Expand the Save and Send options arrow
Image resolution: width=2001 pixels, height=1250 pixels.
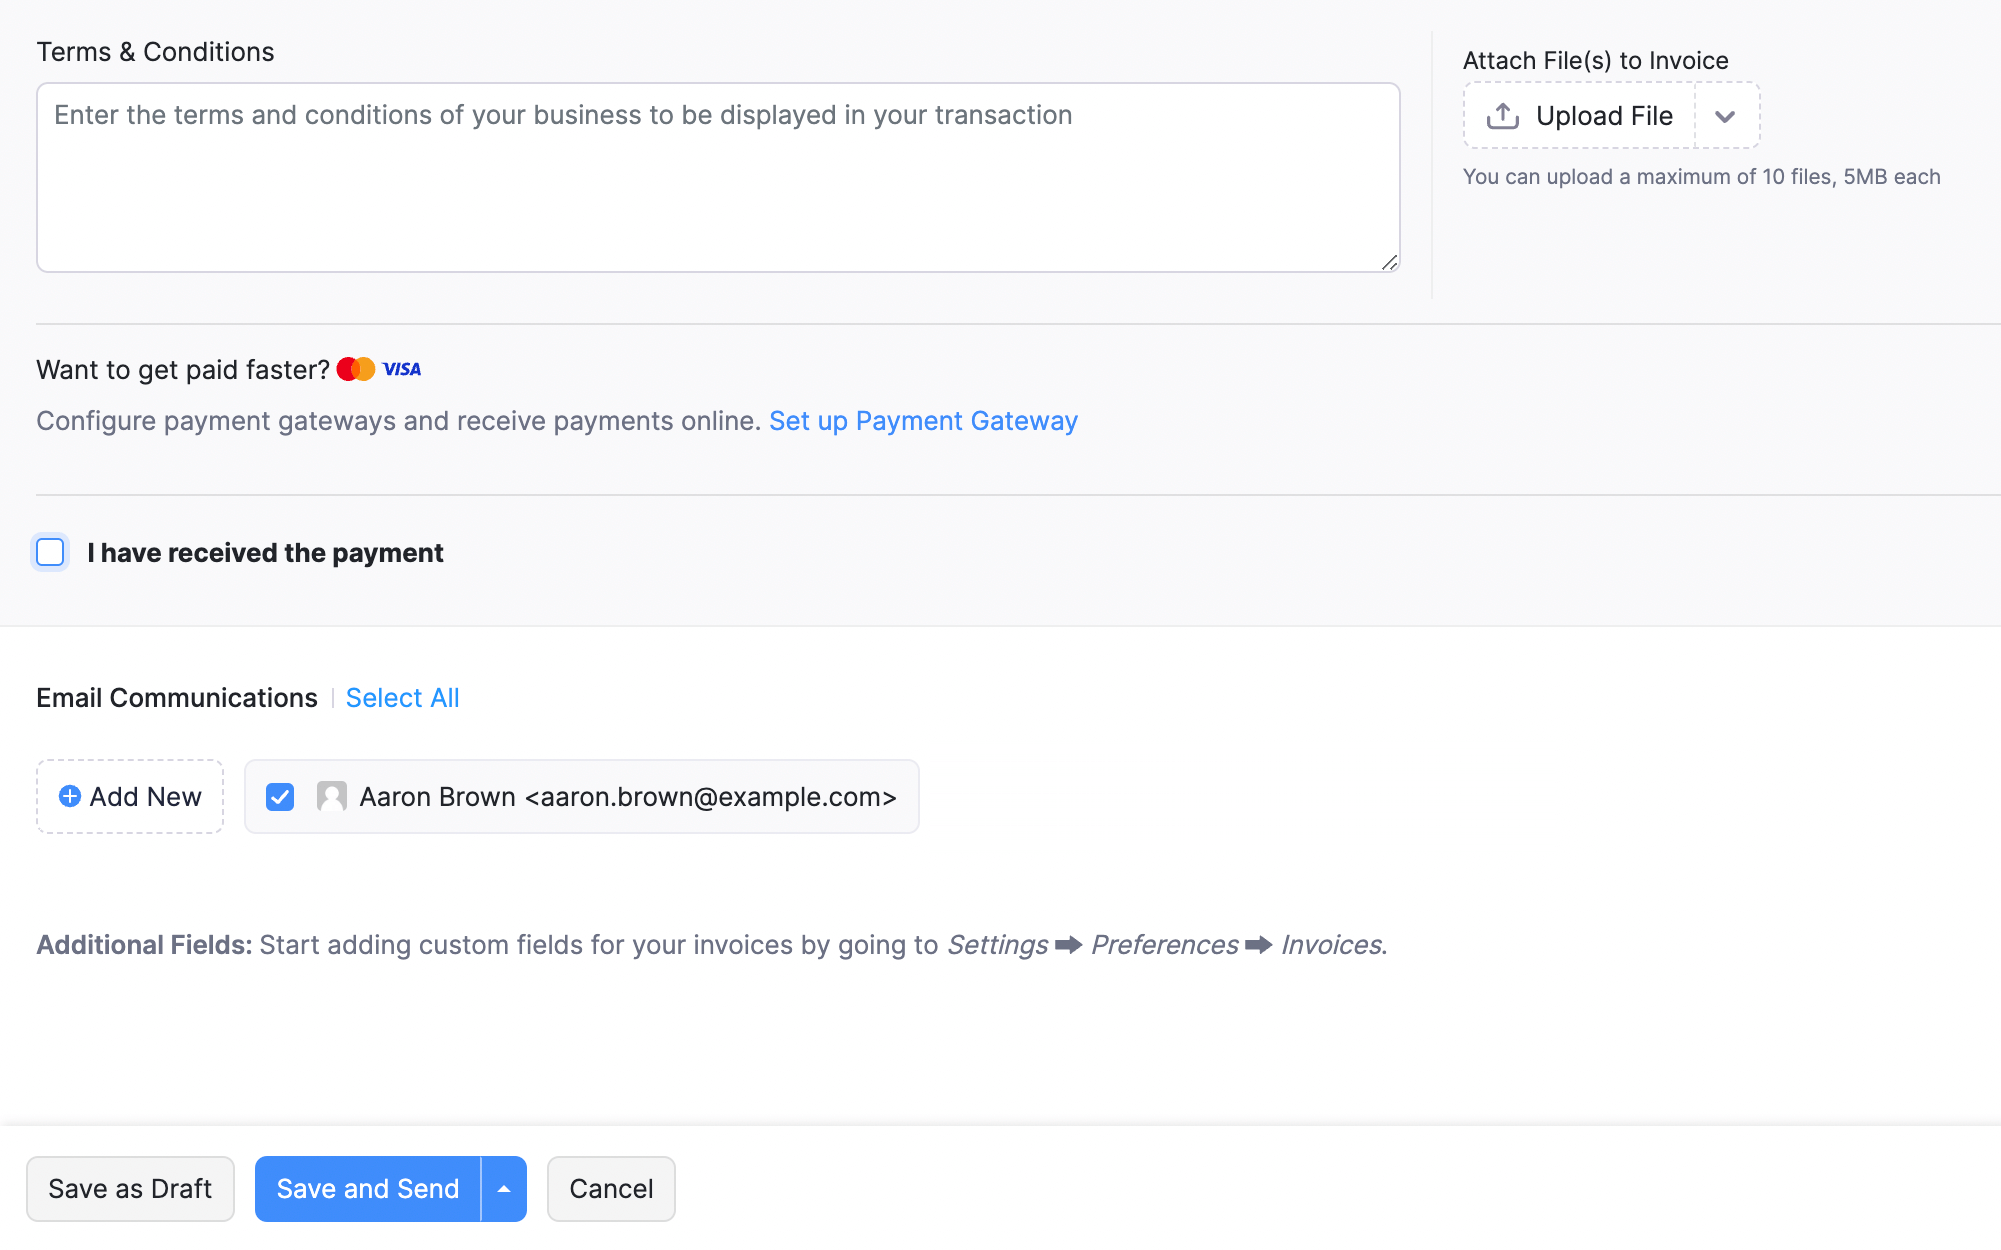coord(504,1188)
